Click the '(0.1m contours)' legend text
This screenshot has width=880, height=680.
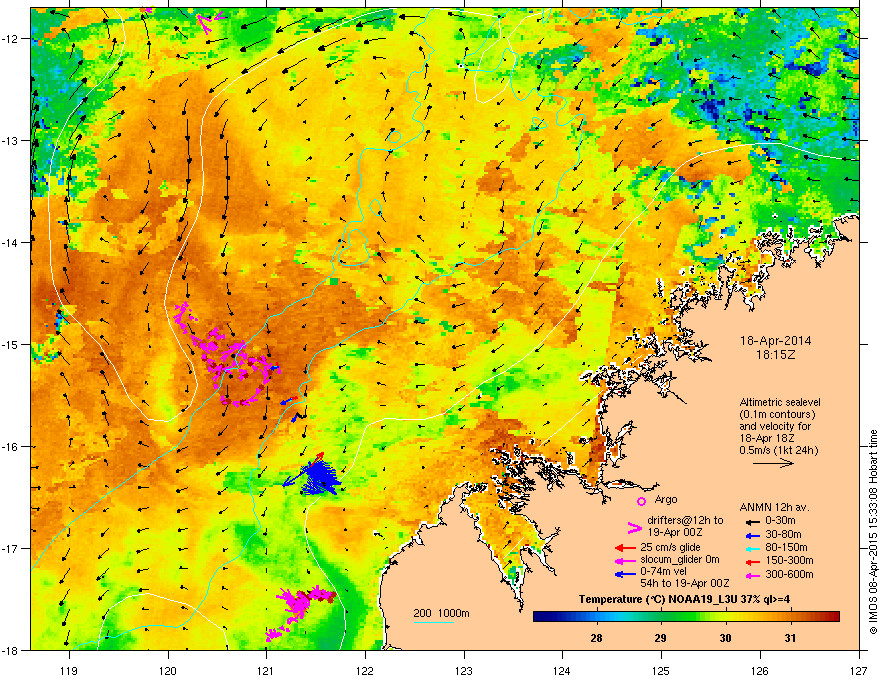coord(777,415)
